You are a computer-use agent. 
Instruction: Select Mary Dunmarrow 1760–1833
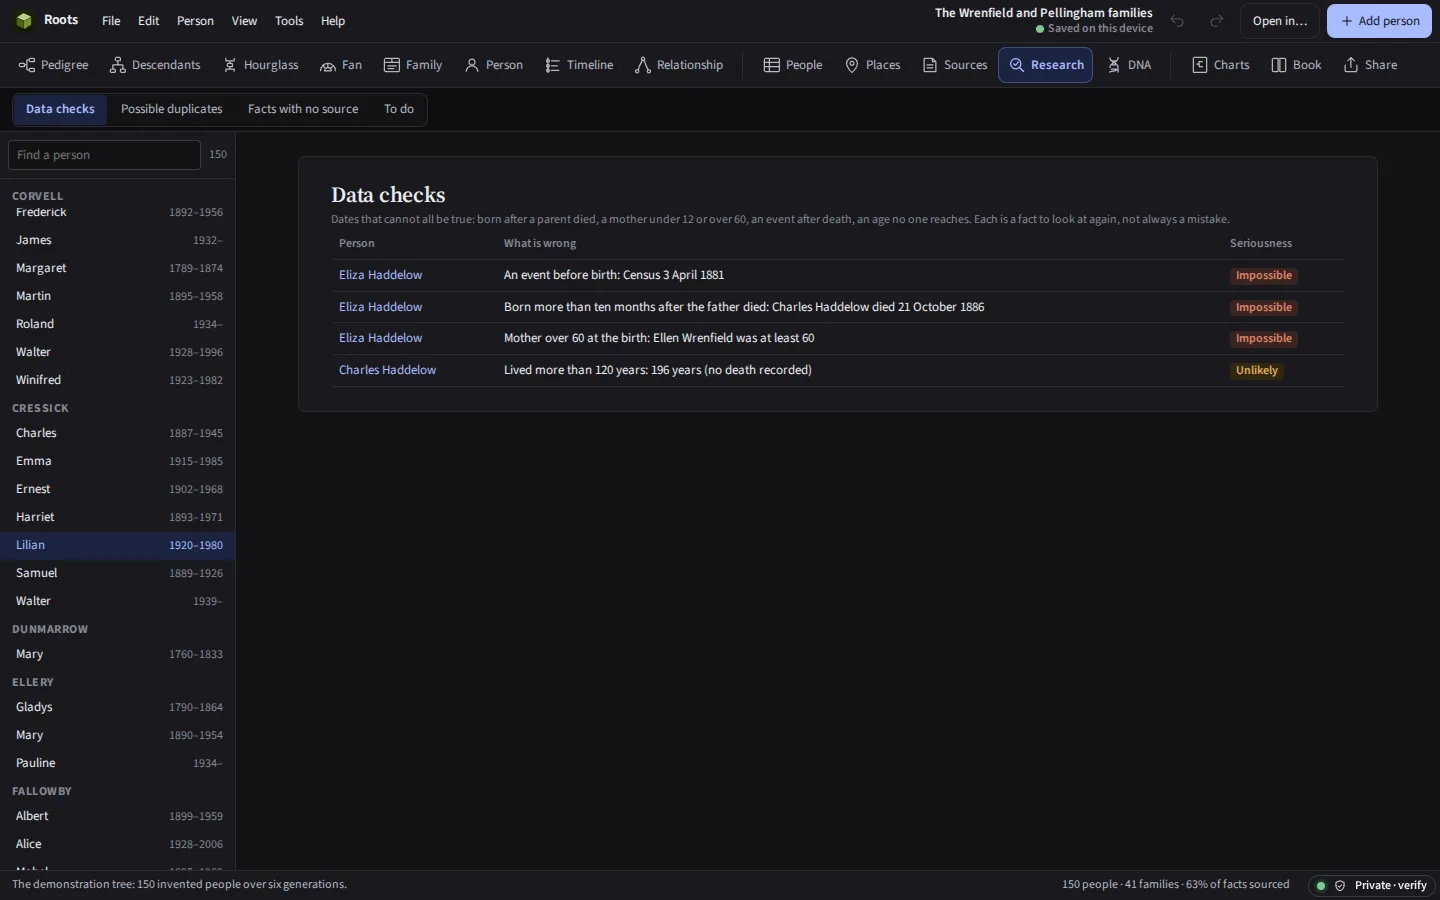point(118,654)
